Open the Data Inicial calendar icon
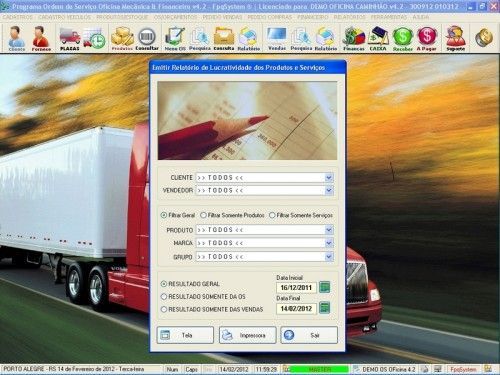The height and width of the screenshot is (375, 500). coord(324,287)
